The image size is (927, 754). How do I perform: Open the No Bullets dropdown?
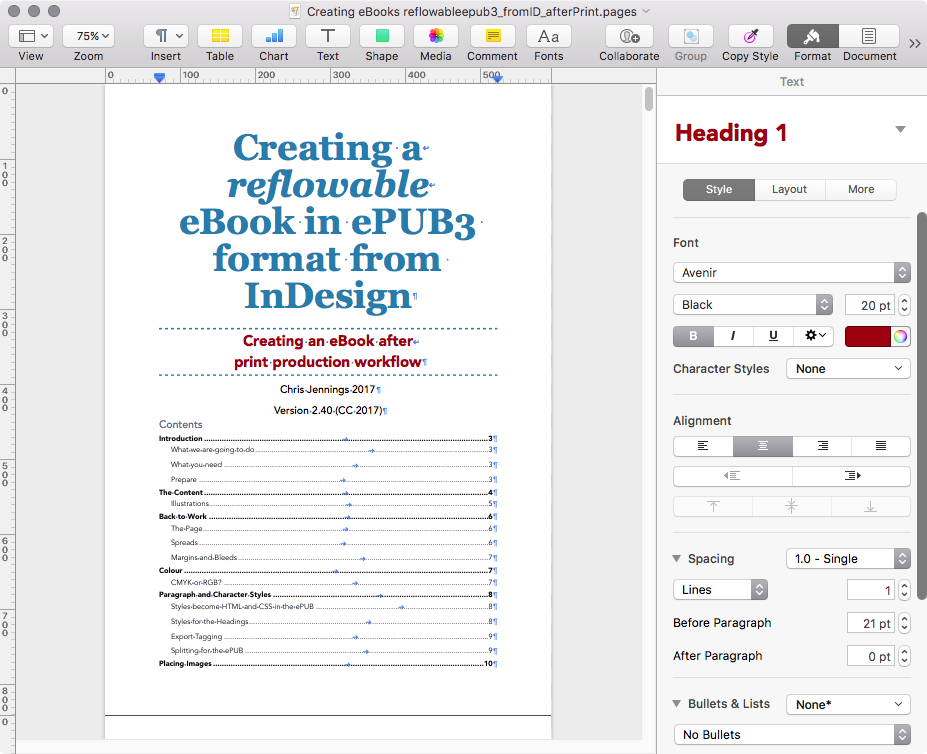[792, 734]
